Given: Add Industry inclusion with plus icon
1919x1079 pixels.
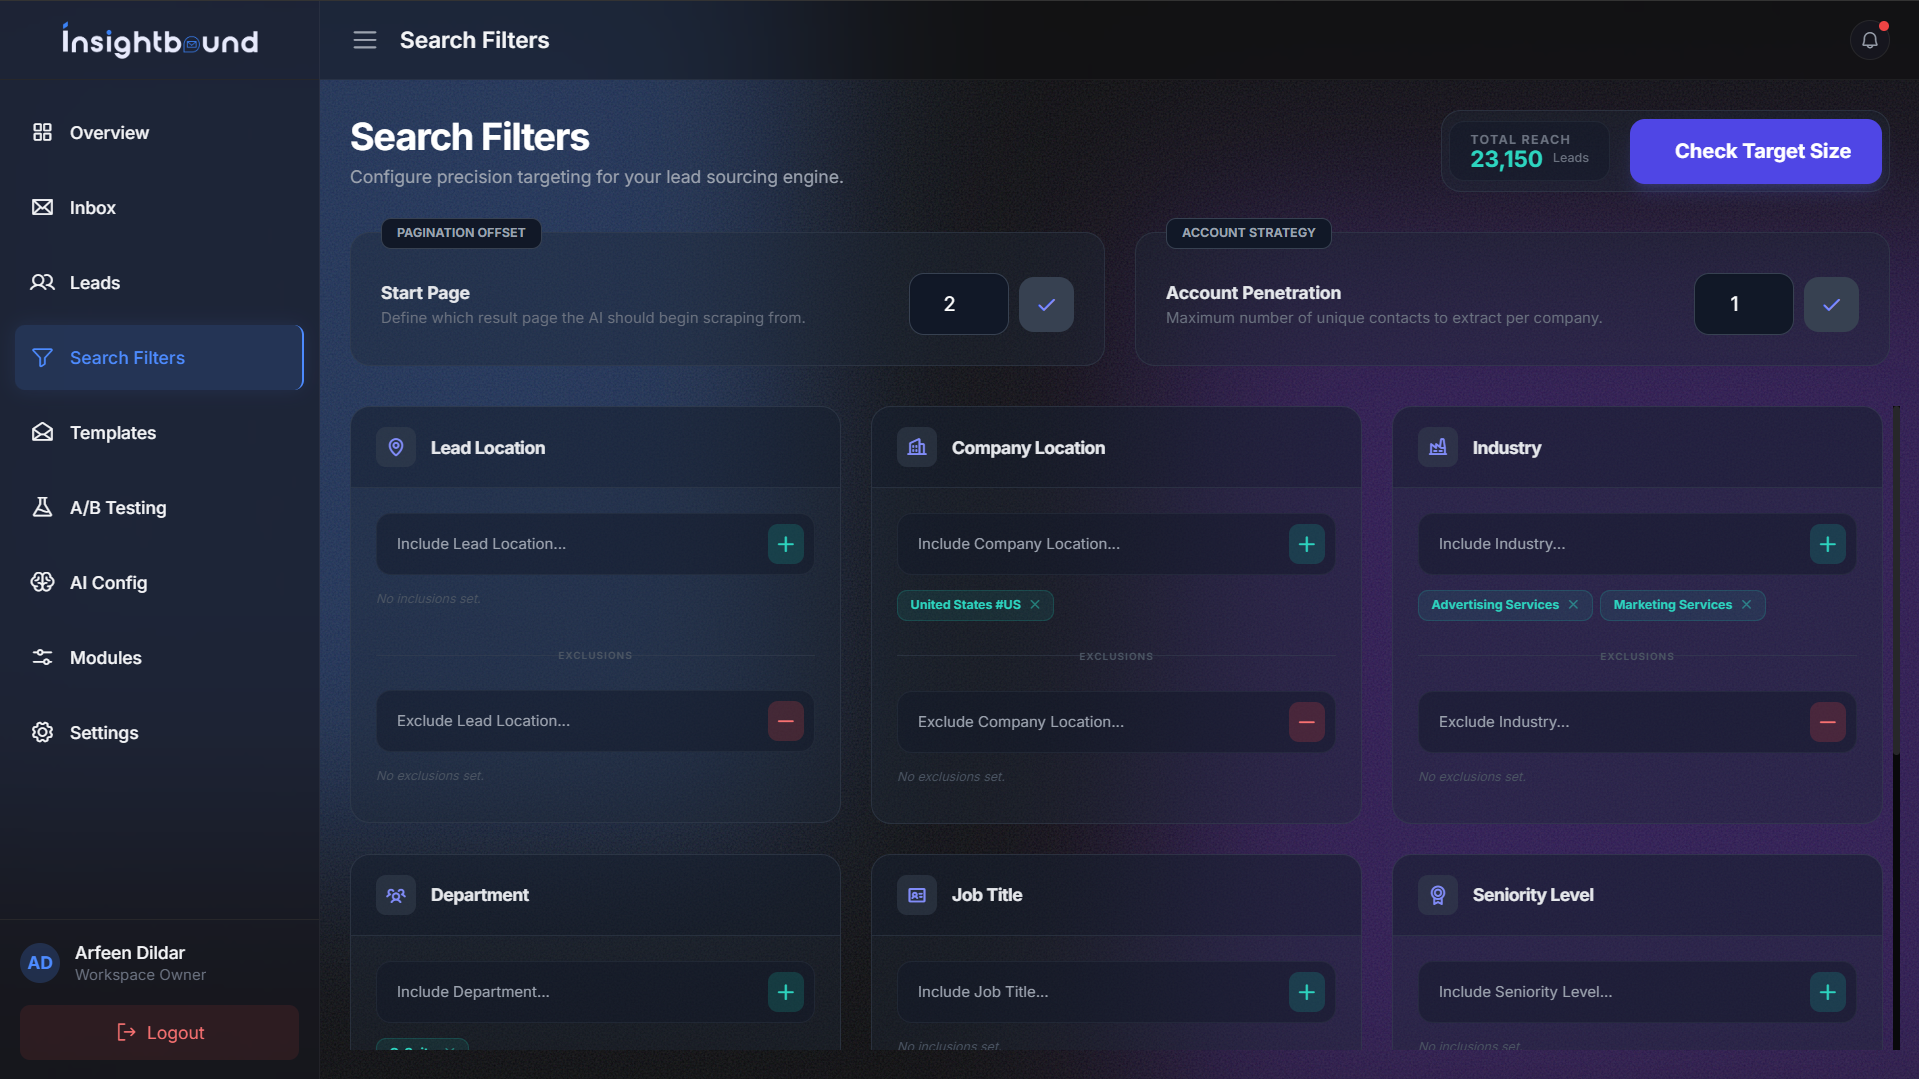Looking at the screenshot, I should coord(1828,544).
